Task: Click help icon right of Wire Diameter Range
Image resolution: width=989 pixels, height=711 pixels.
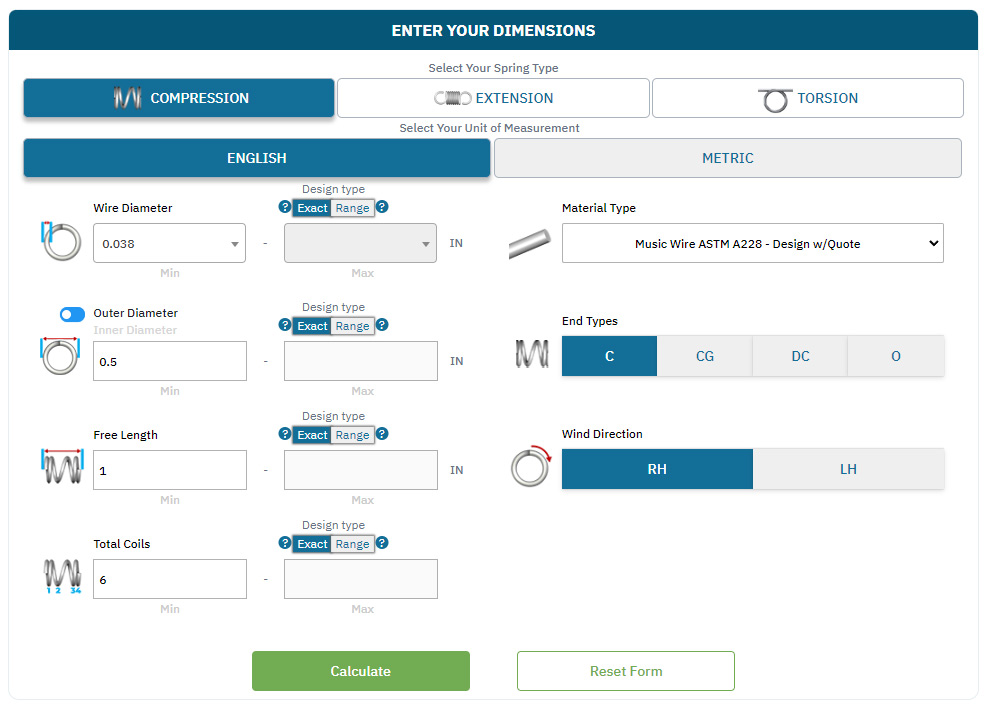Action: click(382, 208)
